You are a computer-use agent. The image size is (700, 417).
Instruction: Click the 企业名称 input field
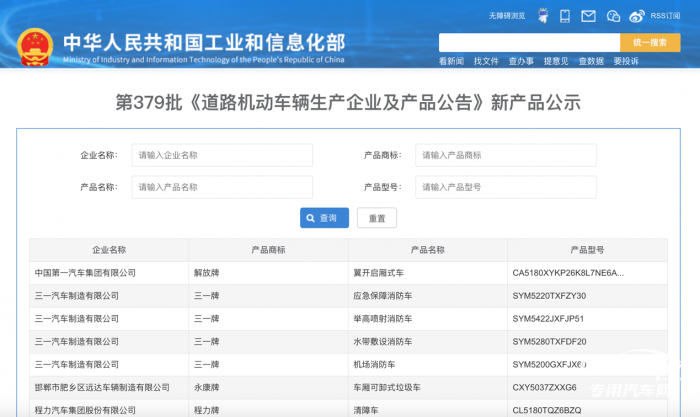[222, 155]
